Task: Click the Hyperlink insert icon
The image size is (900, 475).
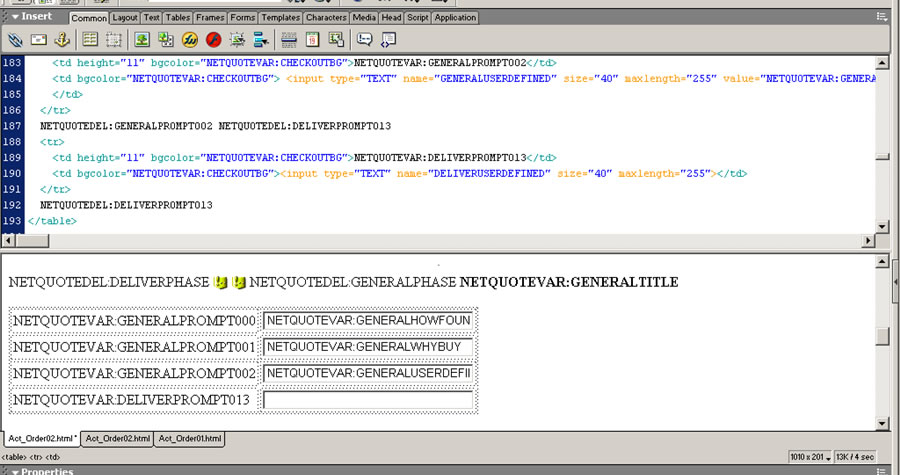Action: point(15,40)
